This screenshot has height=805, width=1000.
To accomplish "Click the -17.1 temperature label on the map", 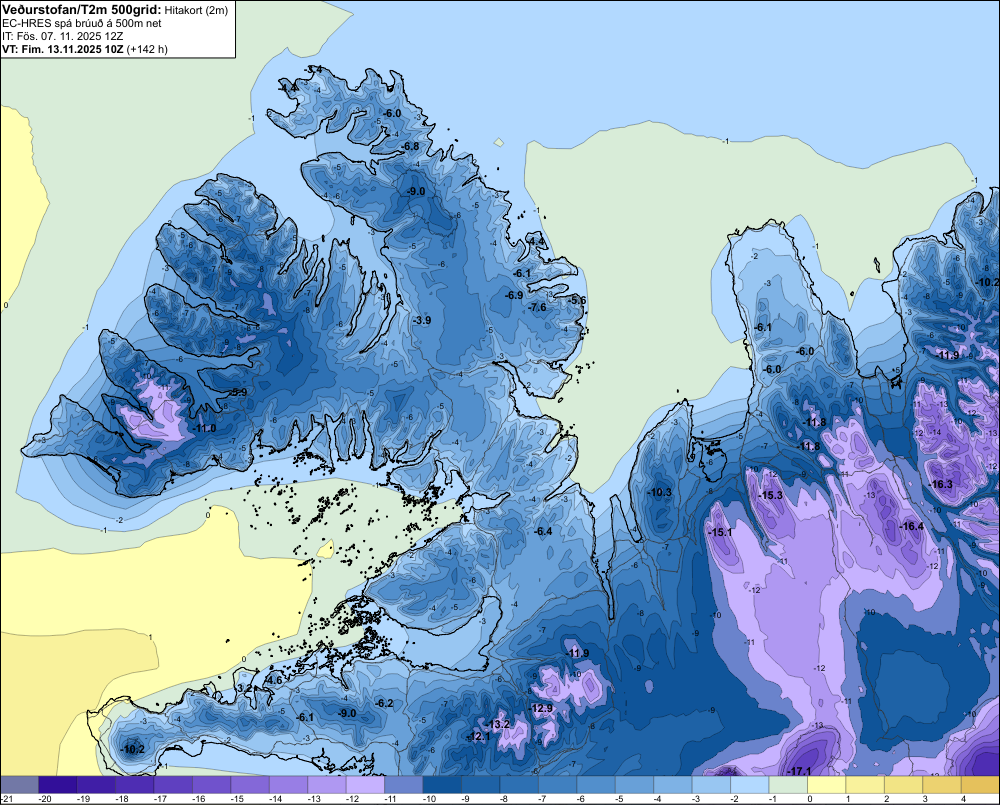I will (x=799, y=771).
